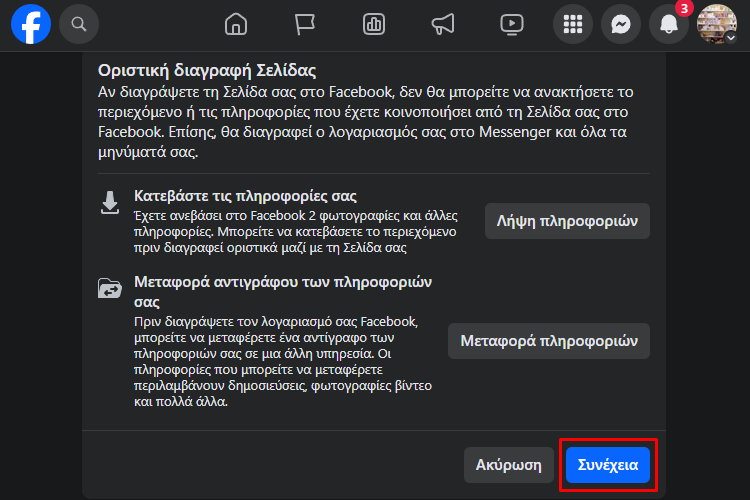
Task: Open the Insights bar chart icon
Action: (x=374, y=24)
